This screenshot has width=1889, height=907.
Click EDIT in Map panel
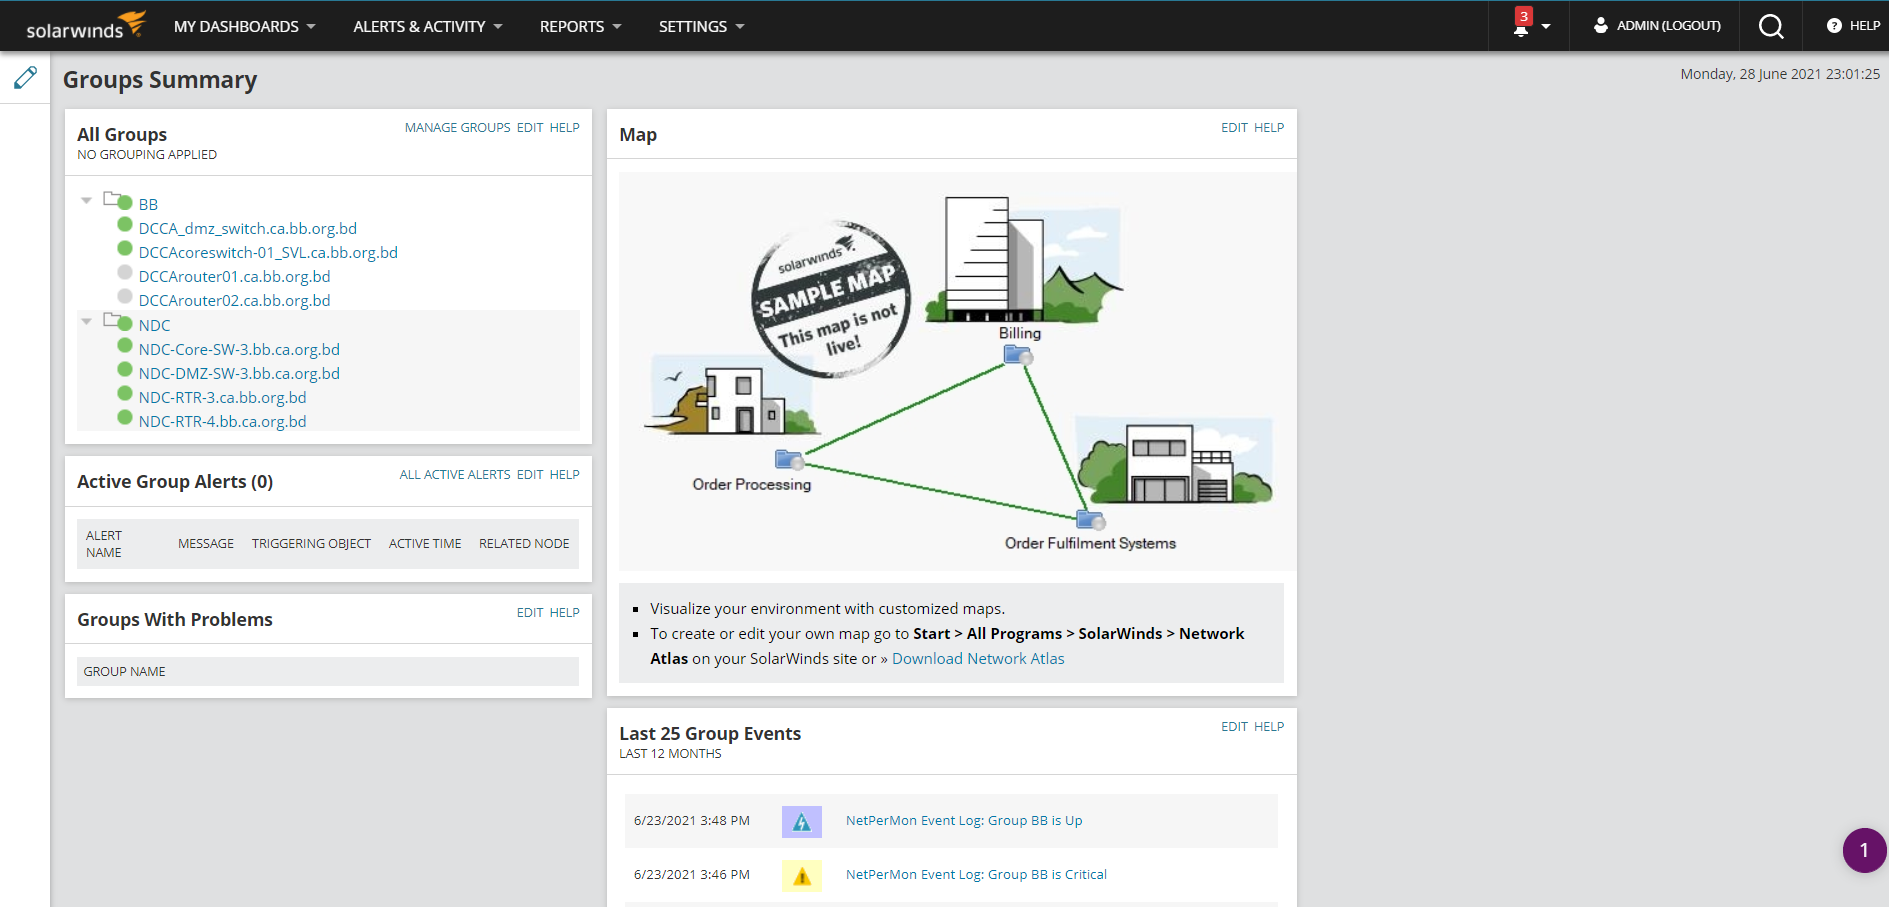[x=1234, y=128]
